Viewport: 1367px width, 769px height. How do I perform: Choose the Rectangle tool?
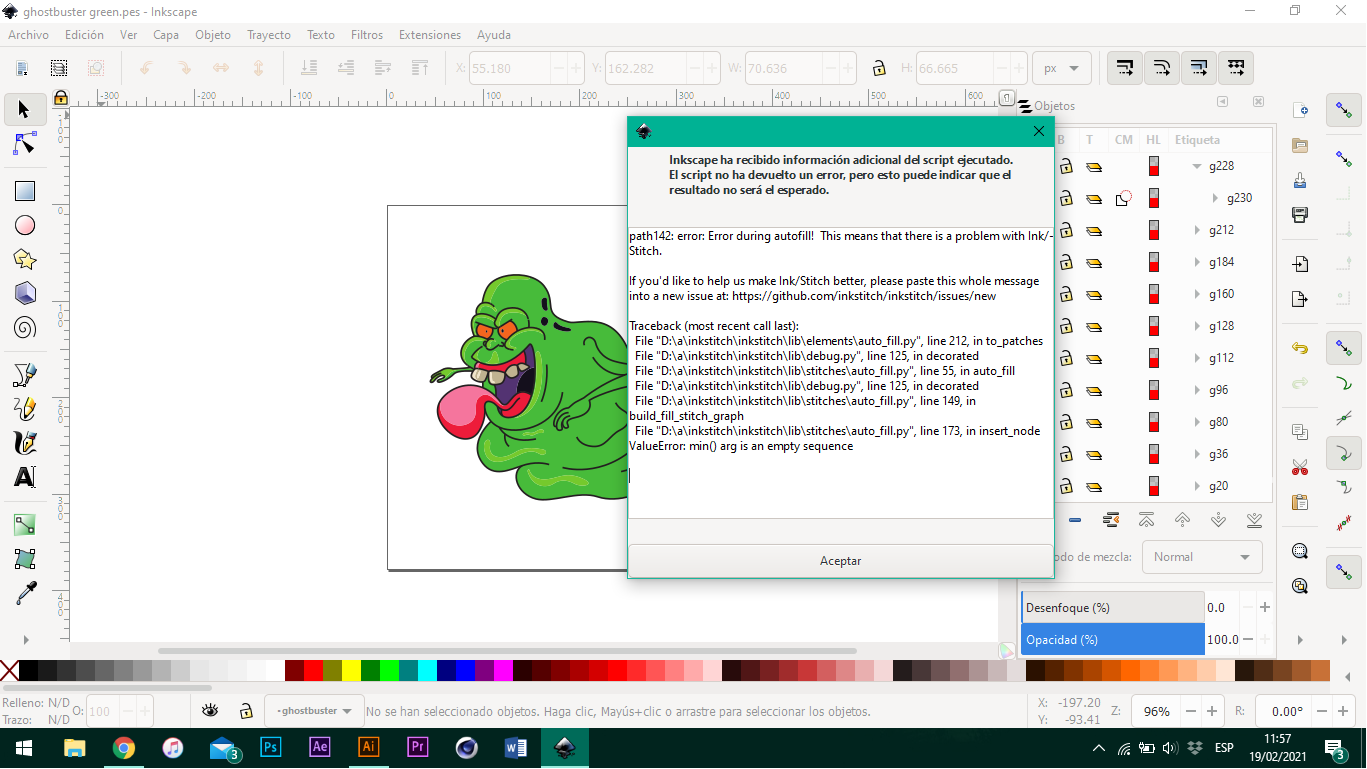point(25,191)
